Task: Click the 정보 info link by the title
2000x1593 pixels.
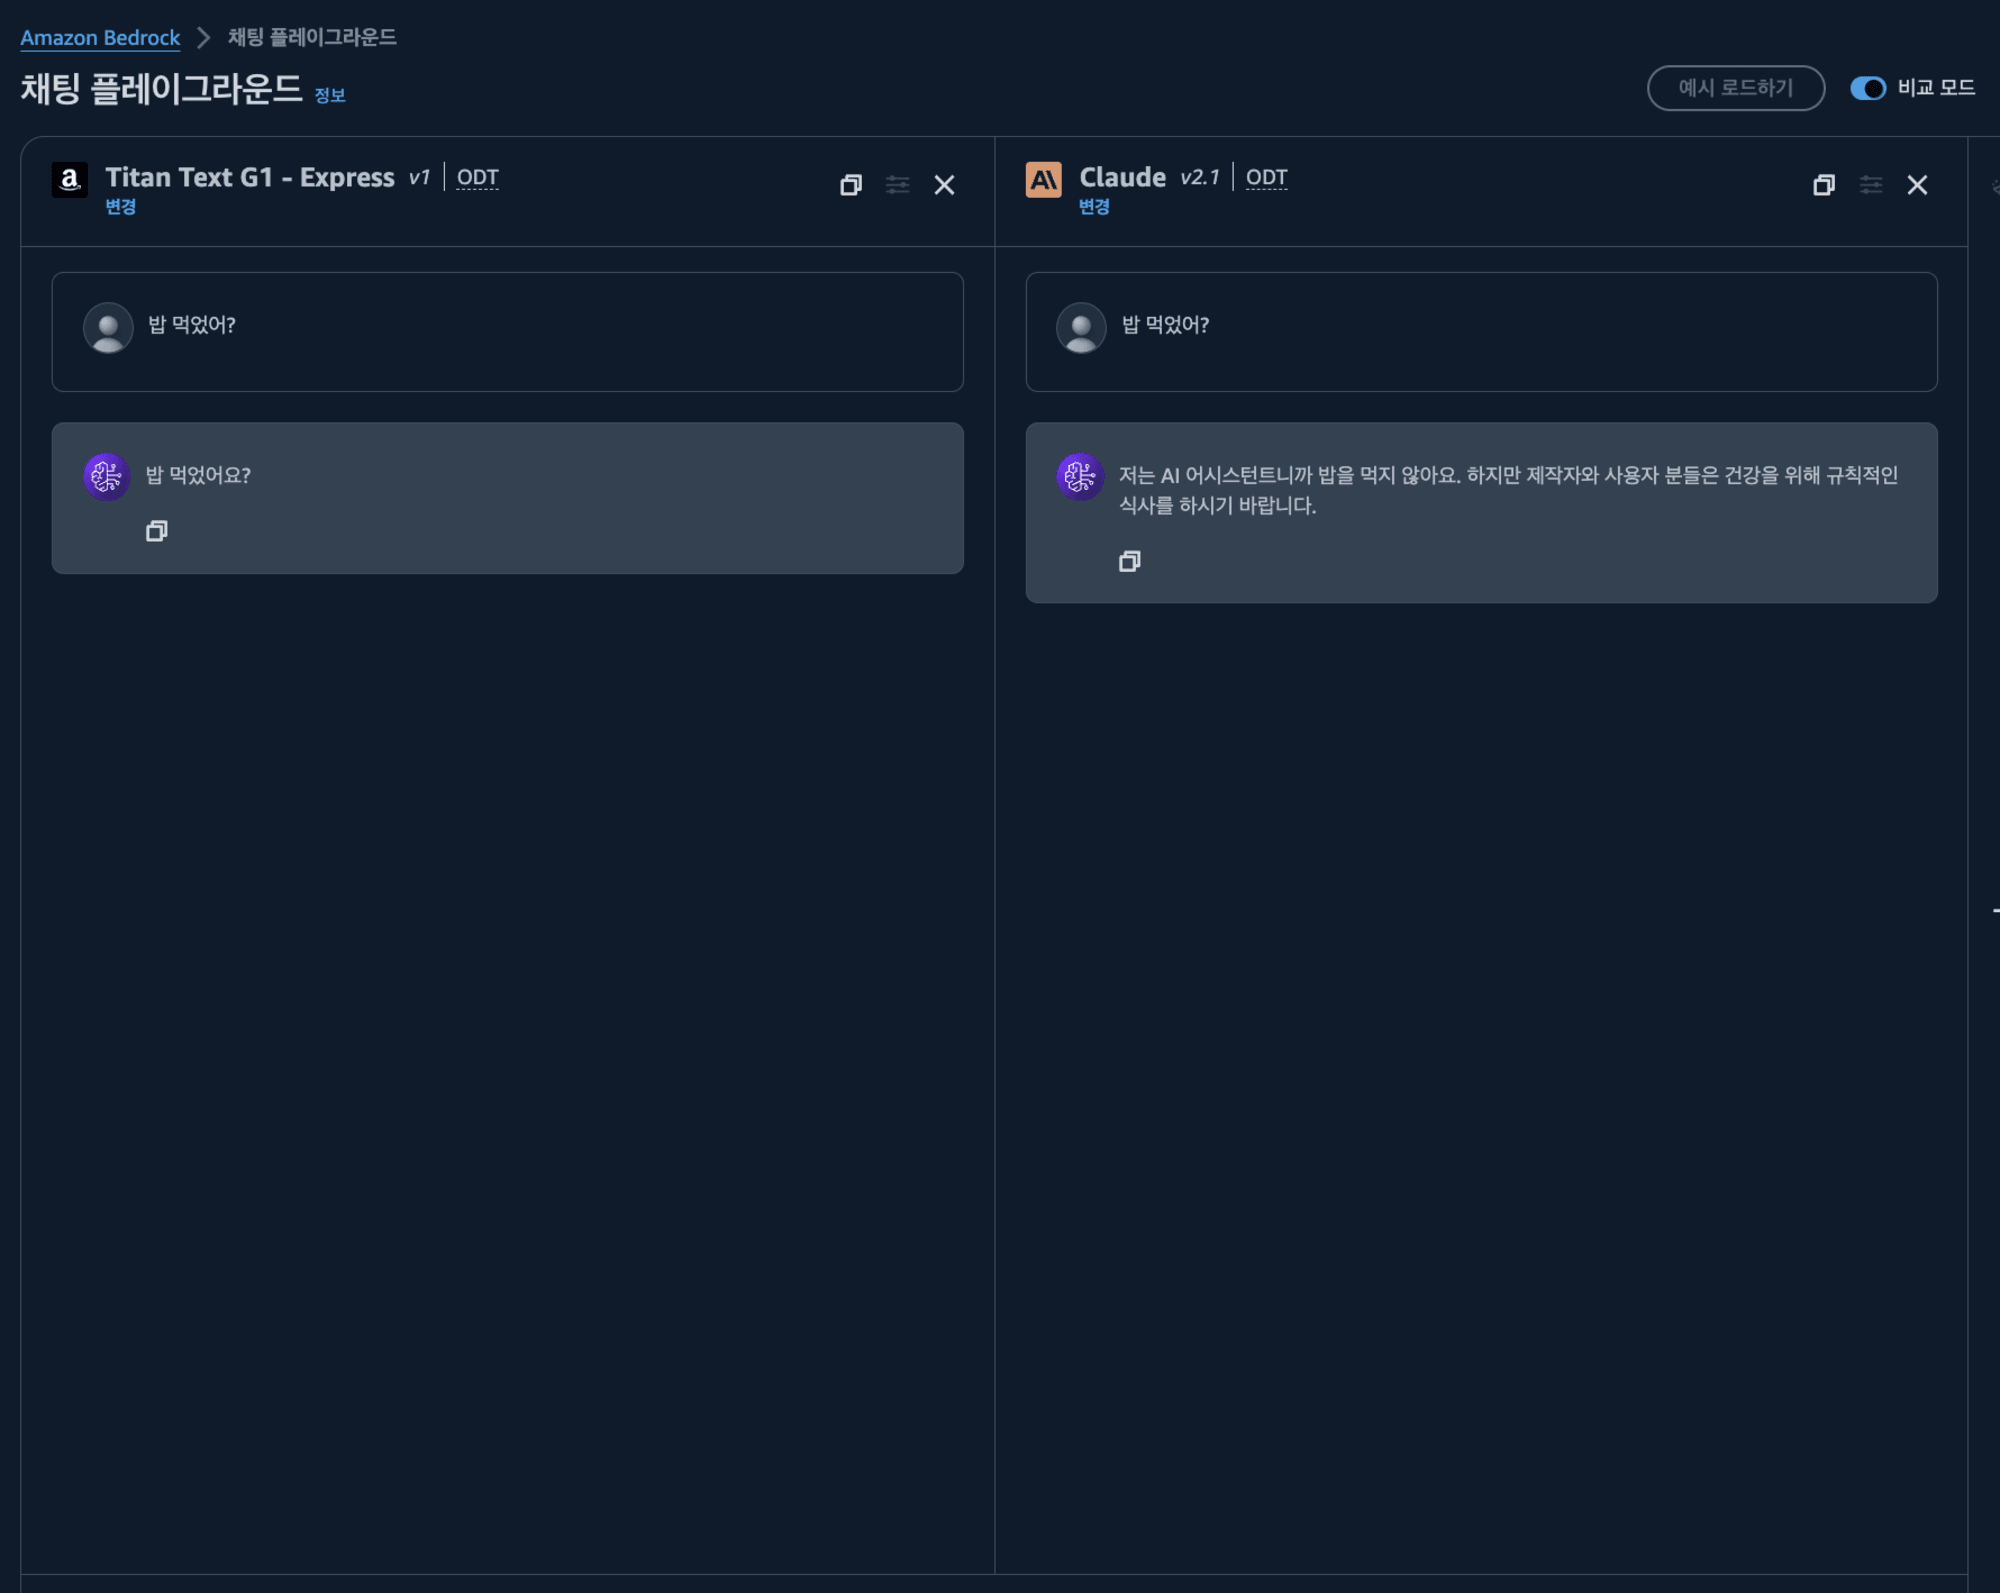Action: pos(330,95)
